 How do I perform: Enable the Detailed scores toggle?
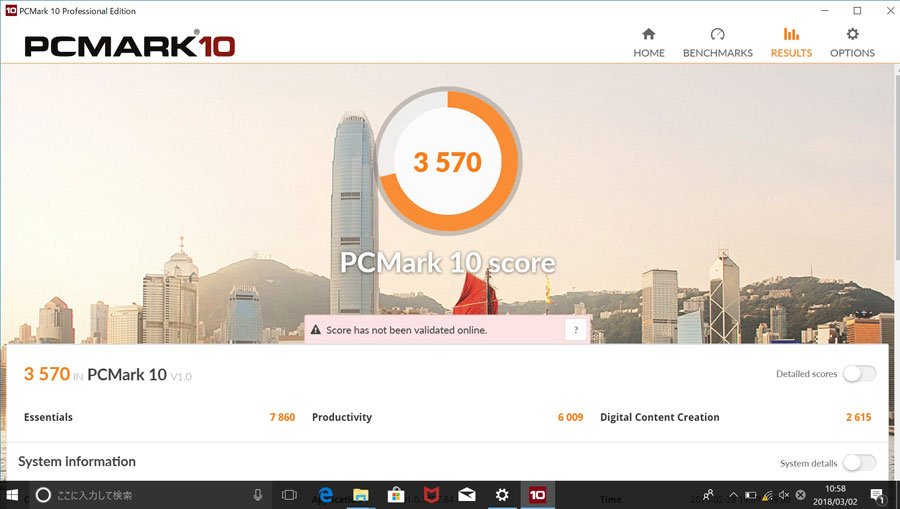click(859, 374)
